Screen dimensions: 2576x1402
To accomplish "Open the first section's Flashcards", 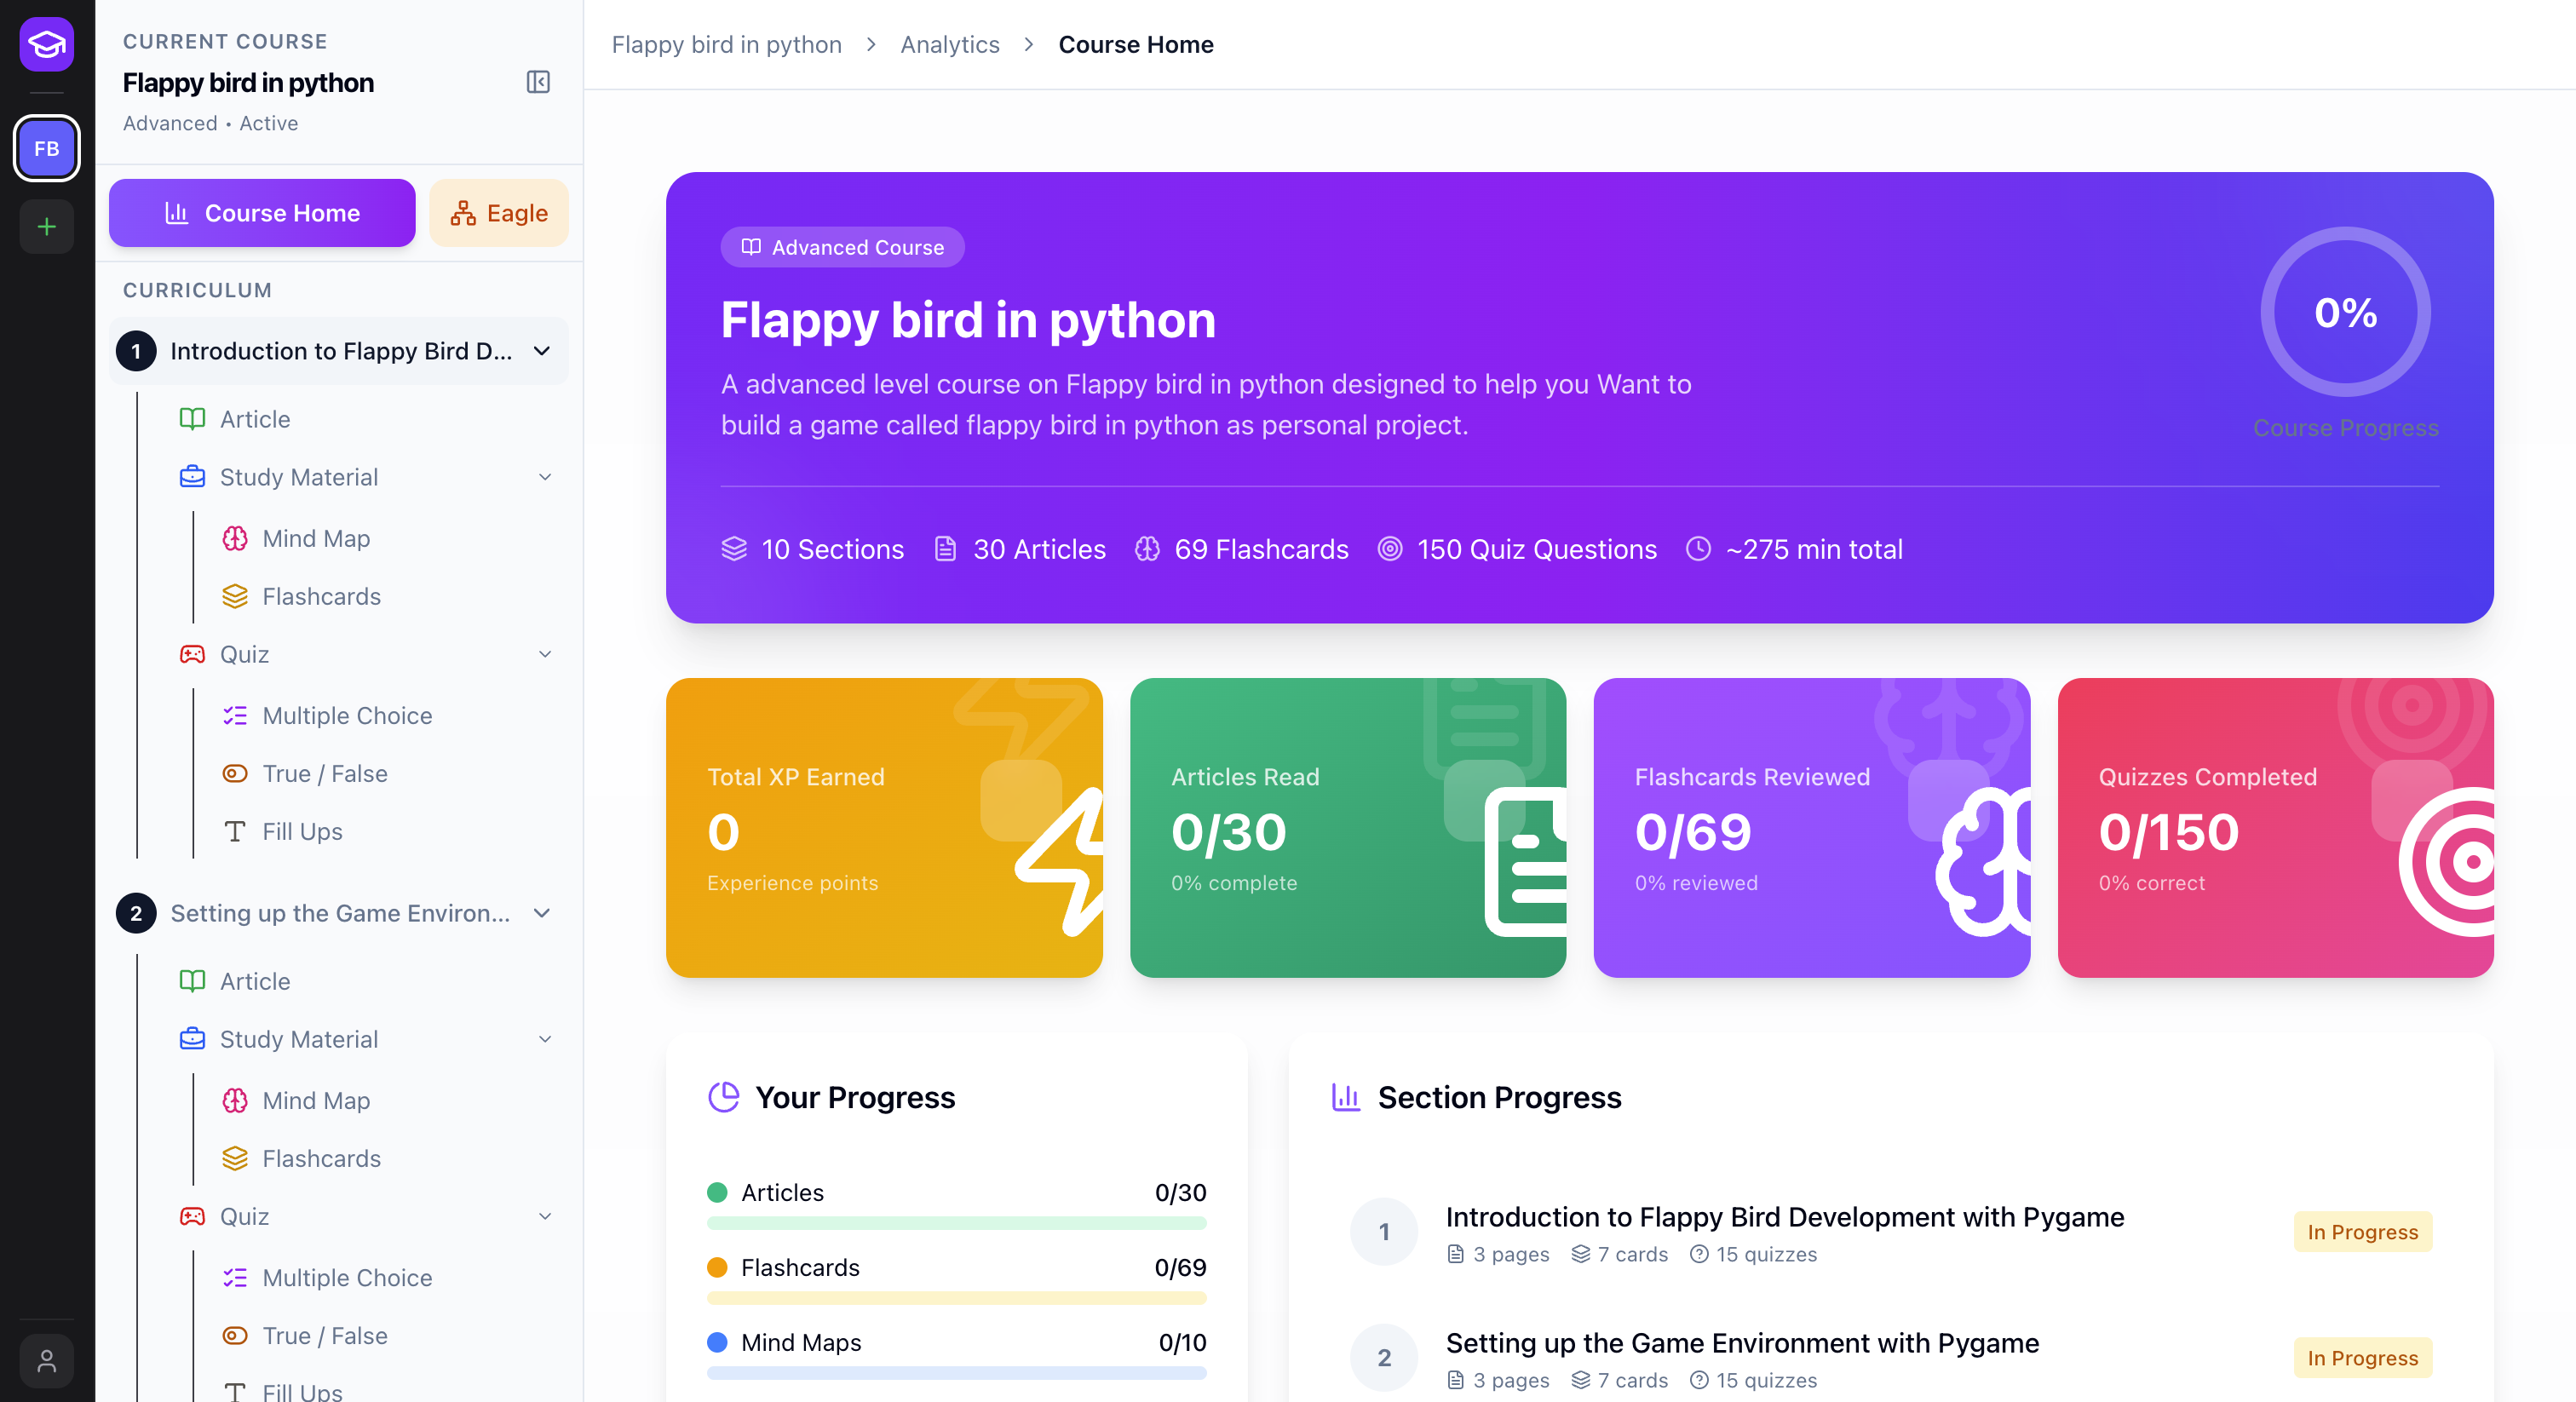I will 321,596.
